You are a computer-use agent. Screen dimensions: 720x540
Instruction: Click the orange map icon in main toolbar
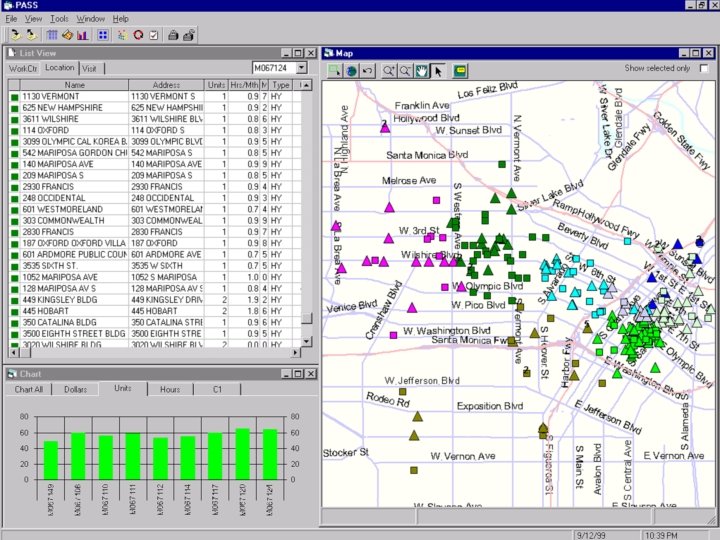tap(67, 35)
